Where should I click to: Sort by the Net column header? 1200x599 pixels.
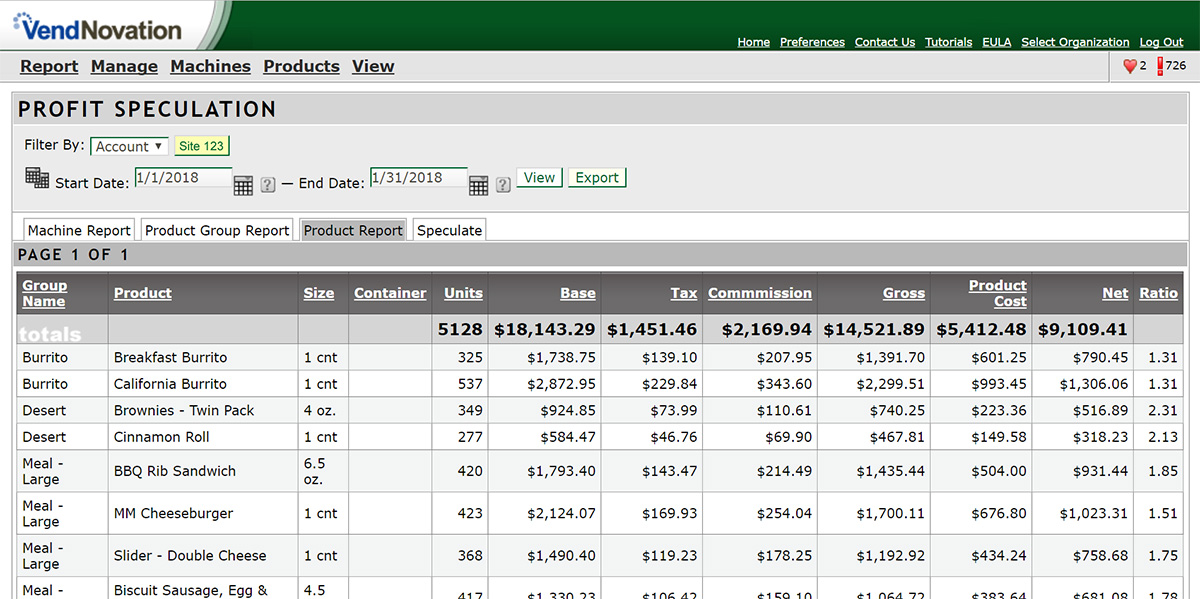pos(1115,293)
